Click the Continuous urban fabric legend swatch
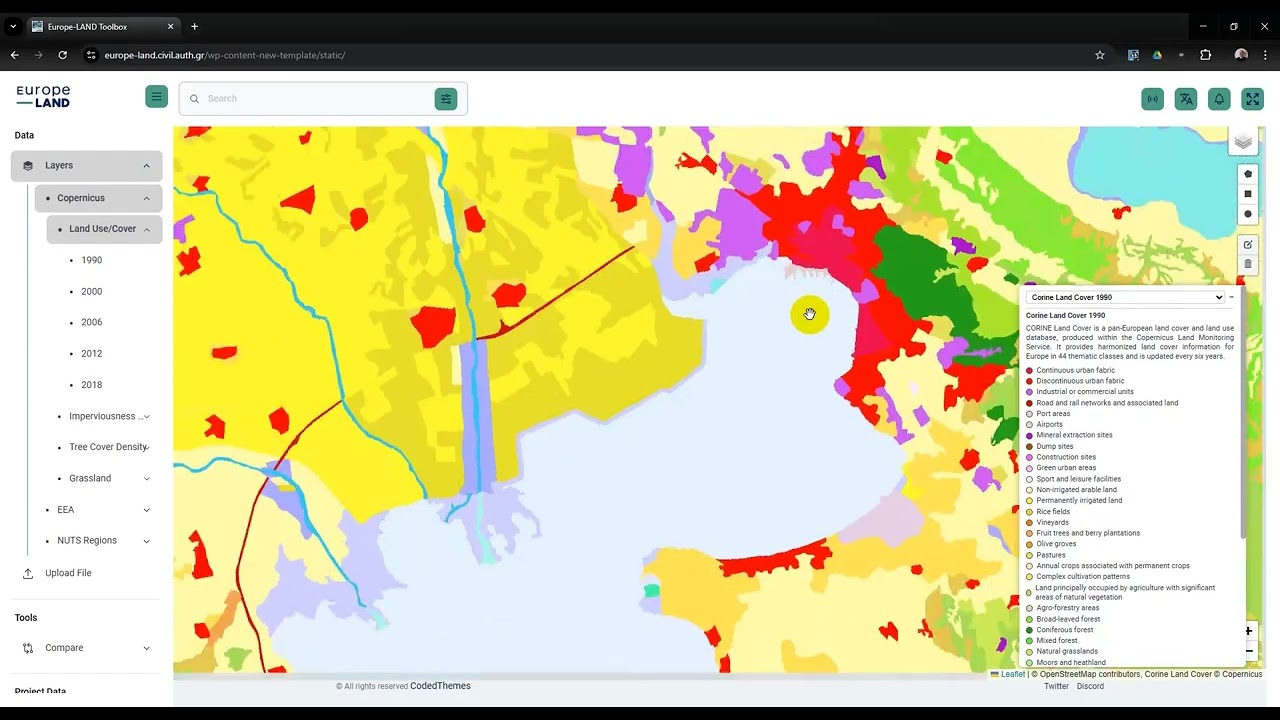 [1029, 370]
